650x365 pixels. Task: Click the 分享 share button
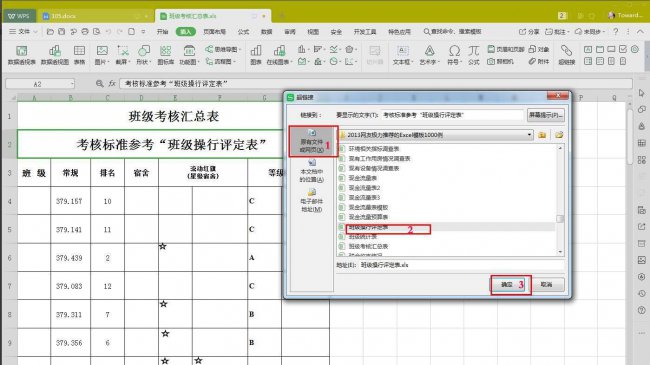pyautogui.click(x=529, y=32)
